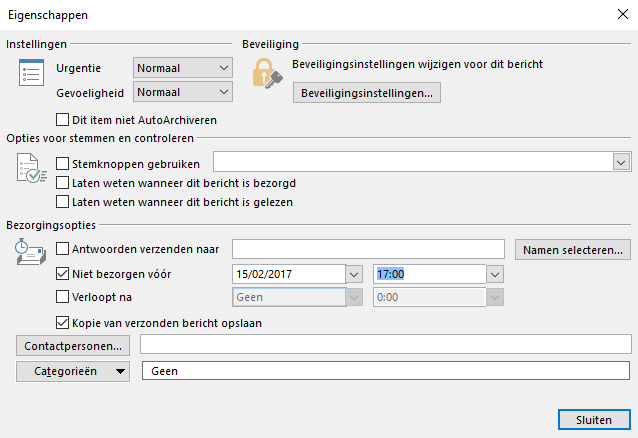Click the 'Bezorgingsopties' heading

[x=51, y=225]
